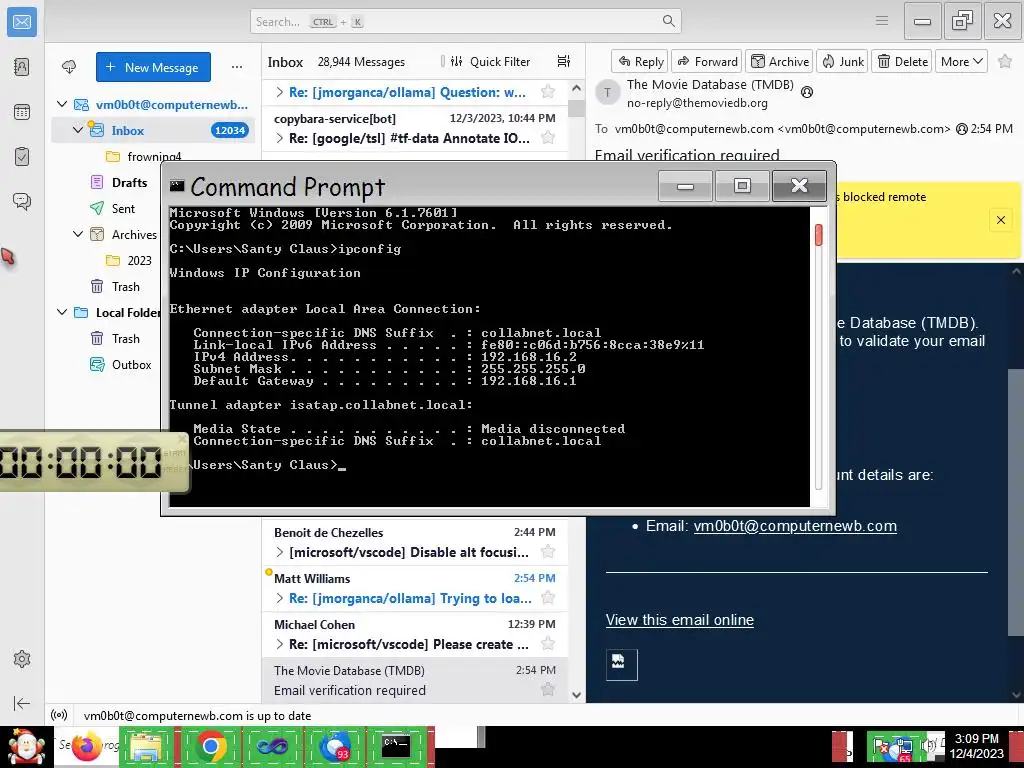
Task: Open the Calendar sidebar icon
Action: [22, 112]
